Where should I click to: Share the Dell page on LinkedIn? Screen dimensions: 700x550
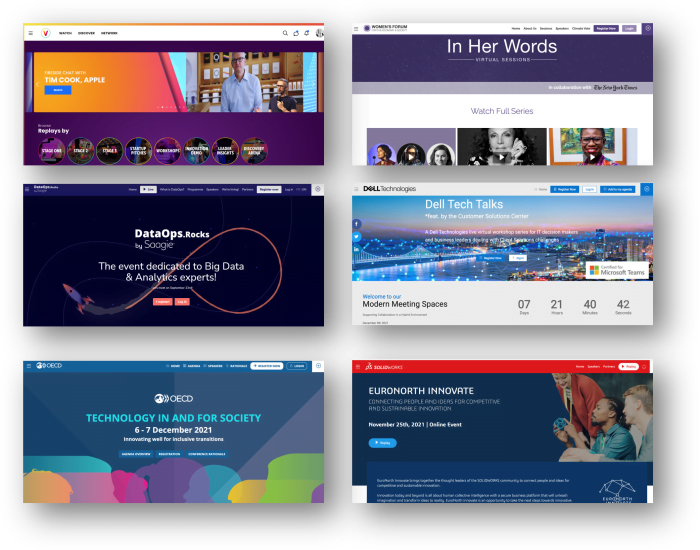tap(356, 249)
